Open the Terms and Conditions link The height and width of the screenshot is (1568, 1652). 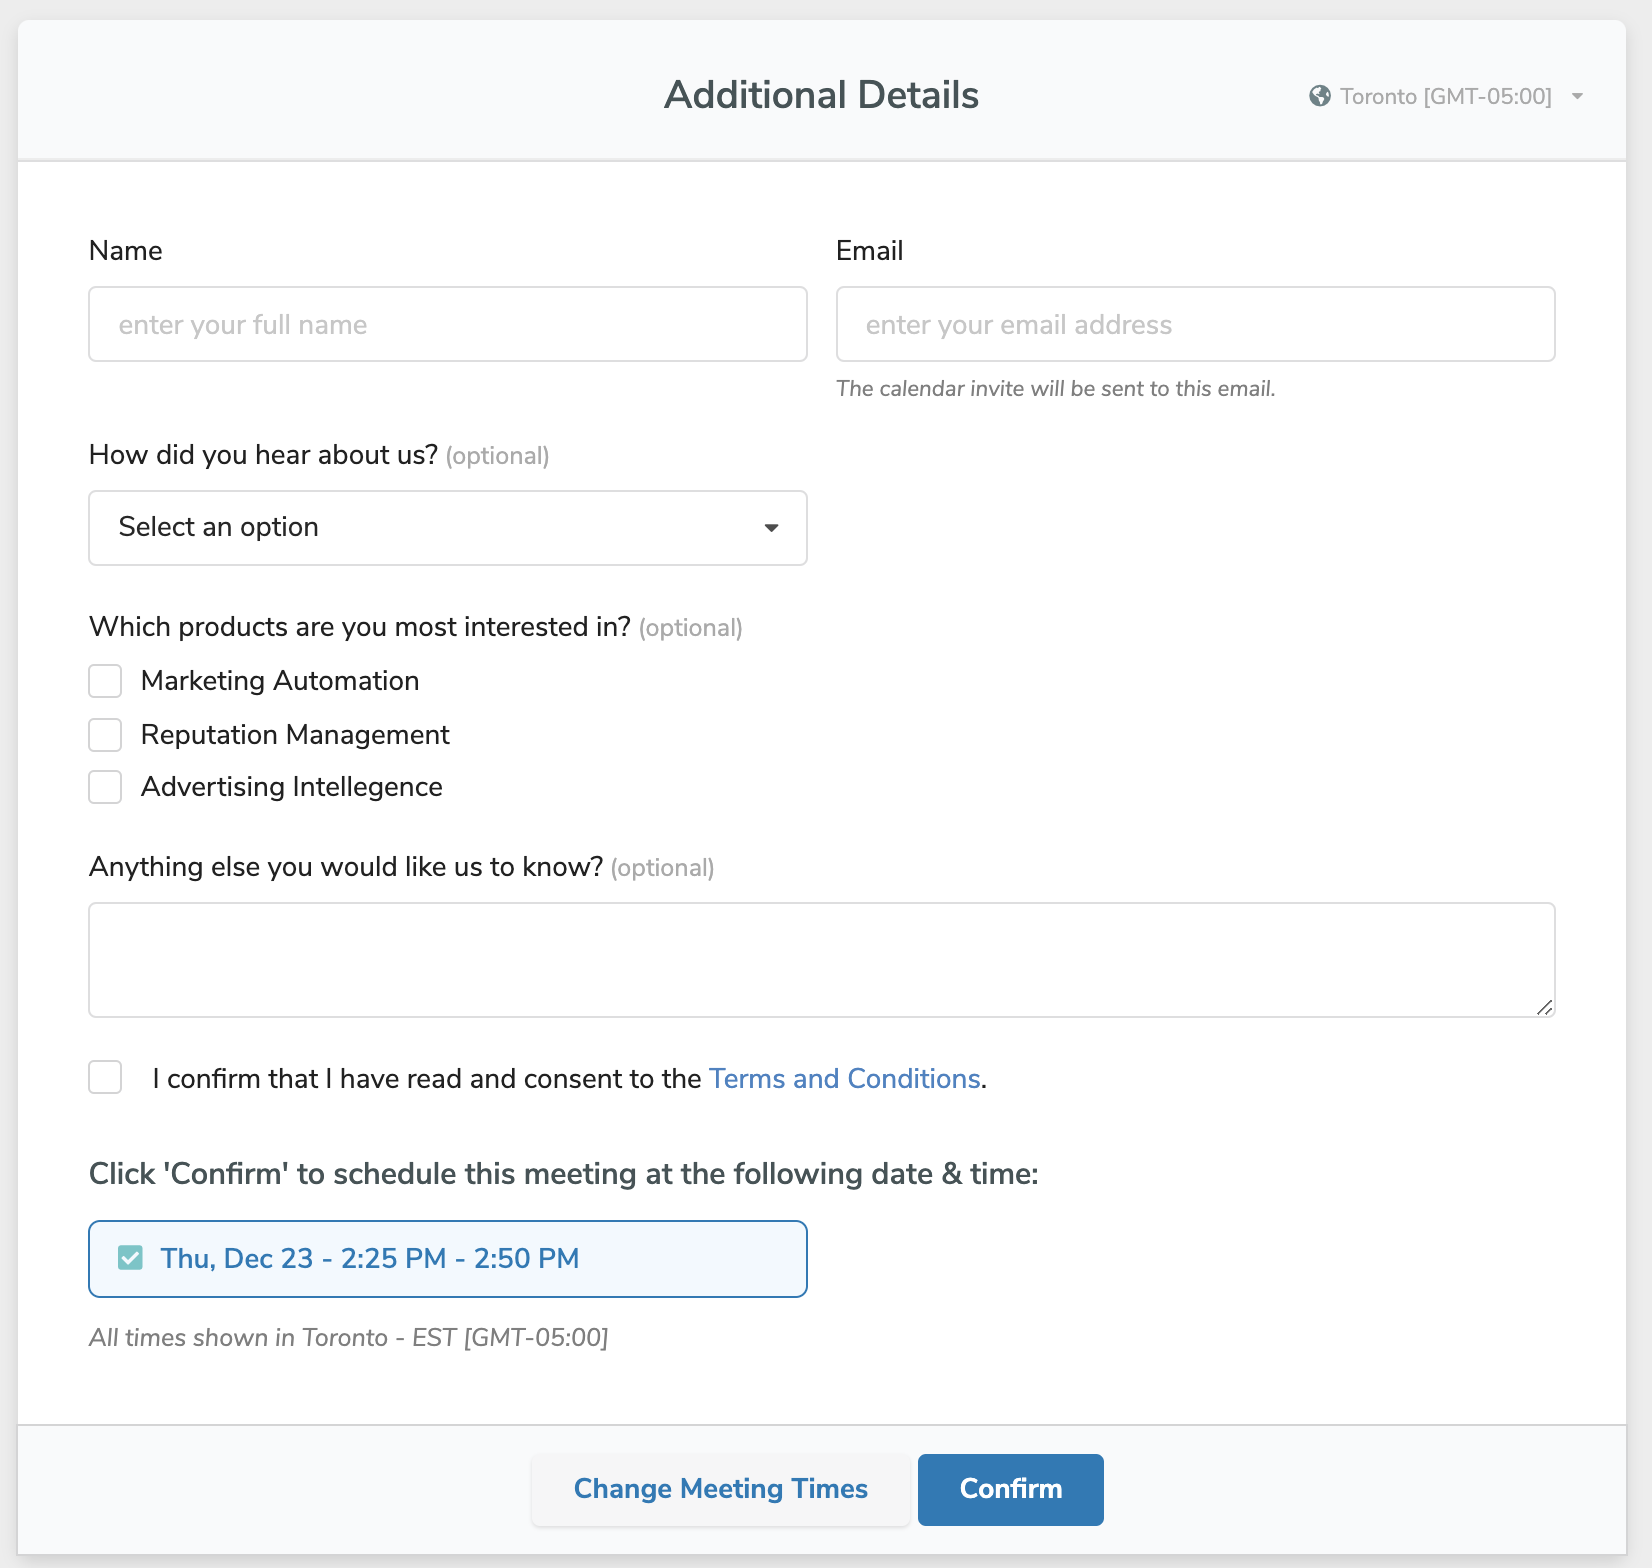pyautogui.click(x=844, y=1079)
